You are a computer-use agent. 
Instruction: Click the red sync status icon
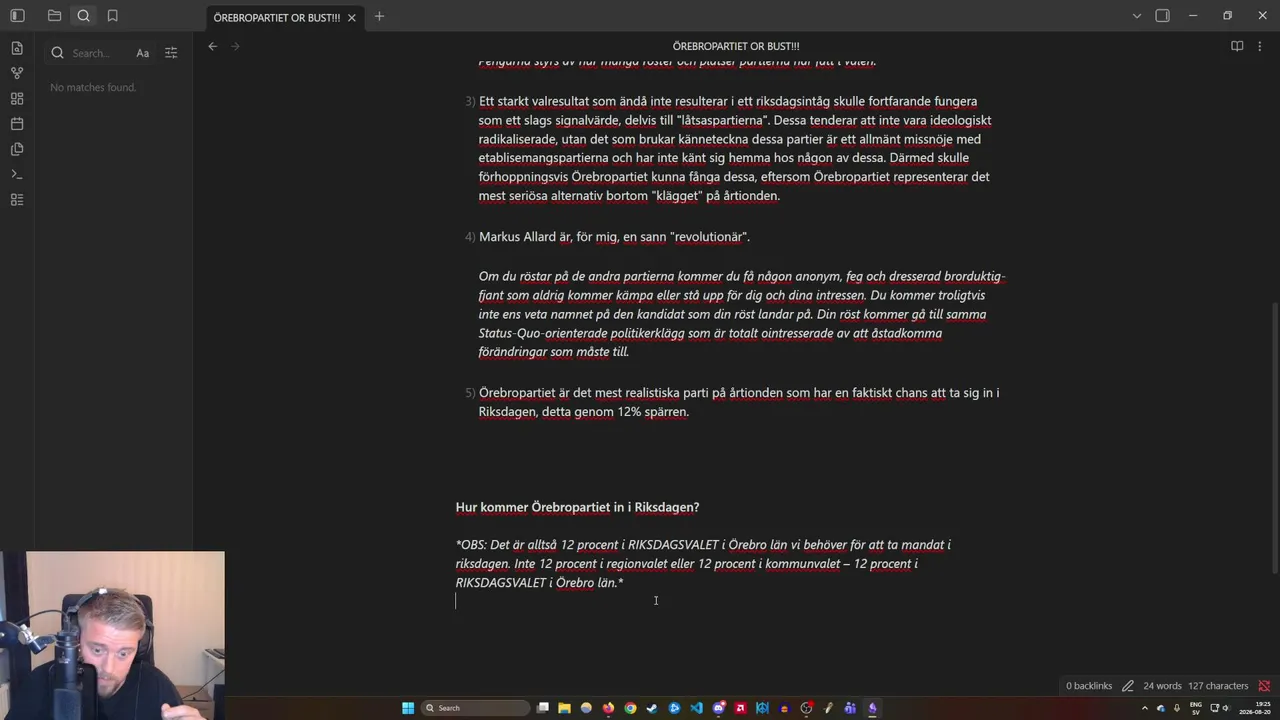(x=1264, y=686)
